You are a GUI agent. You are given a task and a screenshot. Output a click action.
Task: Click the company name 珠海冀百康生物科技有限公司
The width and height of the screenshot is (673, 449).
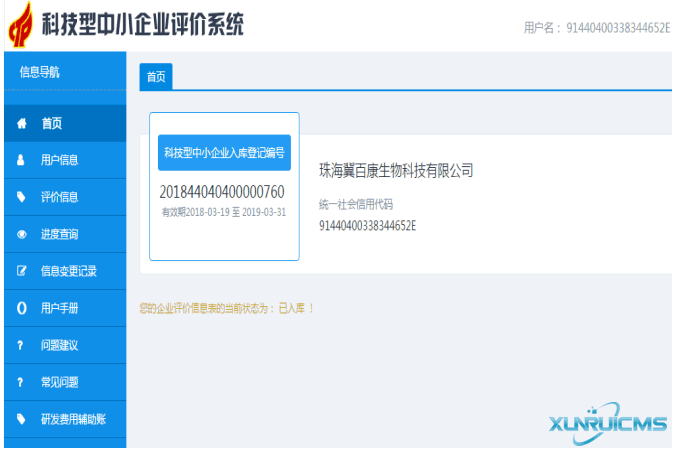(395, 171)
